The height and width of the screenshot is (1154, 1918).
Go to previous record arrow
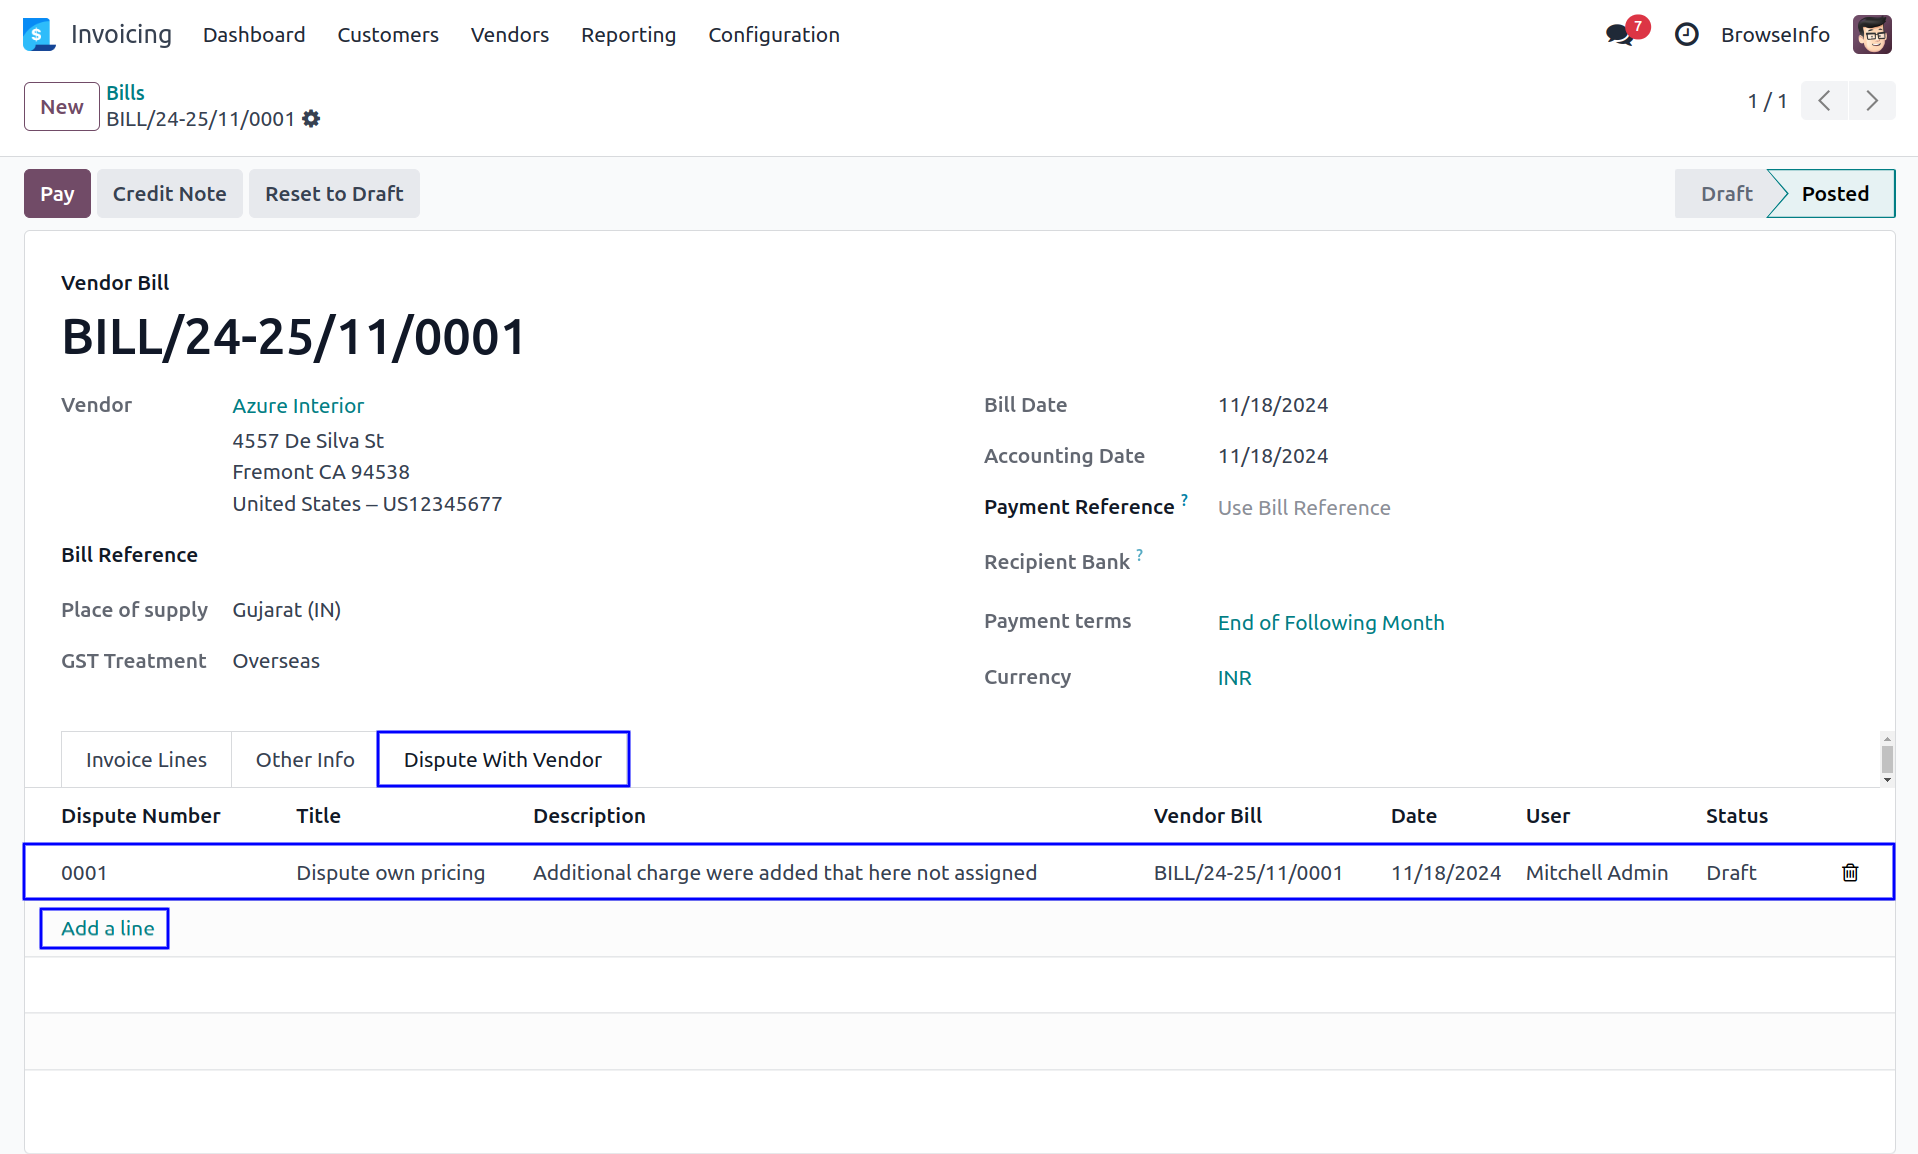[x=1824, y=101]
